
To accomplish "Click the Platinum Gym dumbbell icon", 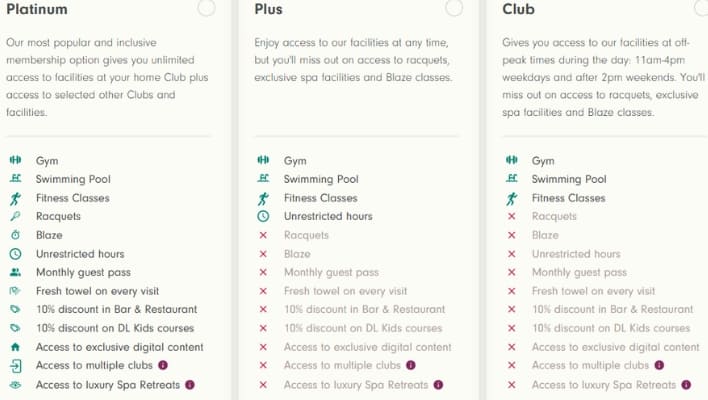I will pyautogui.click(x=15, y=161).
